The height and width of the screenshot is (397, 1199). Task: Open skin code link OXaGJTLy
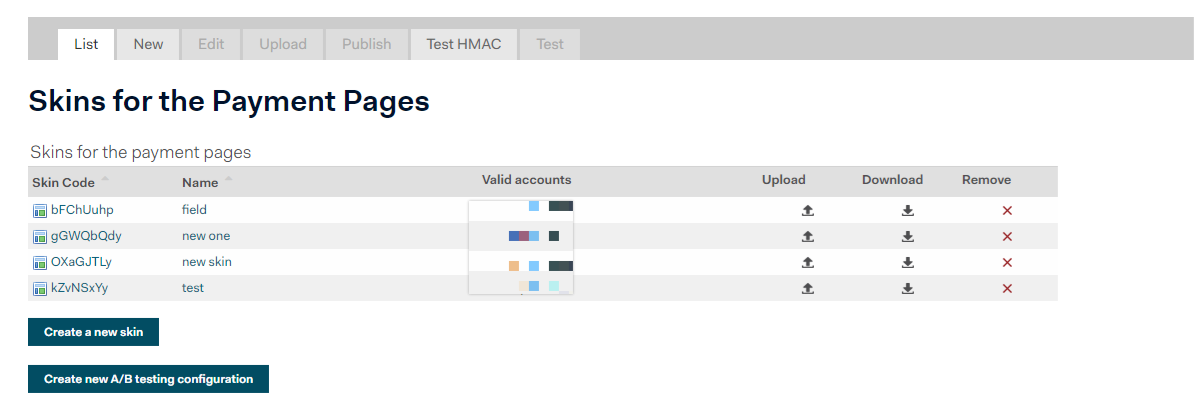click(81, 262)
